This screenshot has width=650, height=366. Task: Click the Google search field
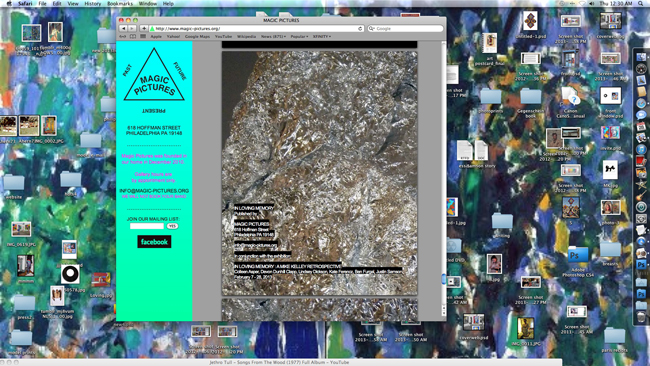[x=405, y=29]
